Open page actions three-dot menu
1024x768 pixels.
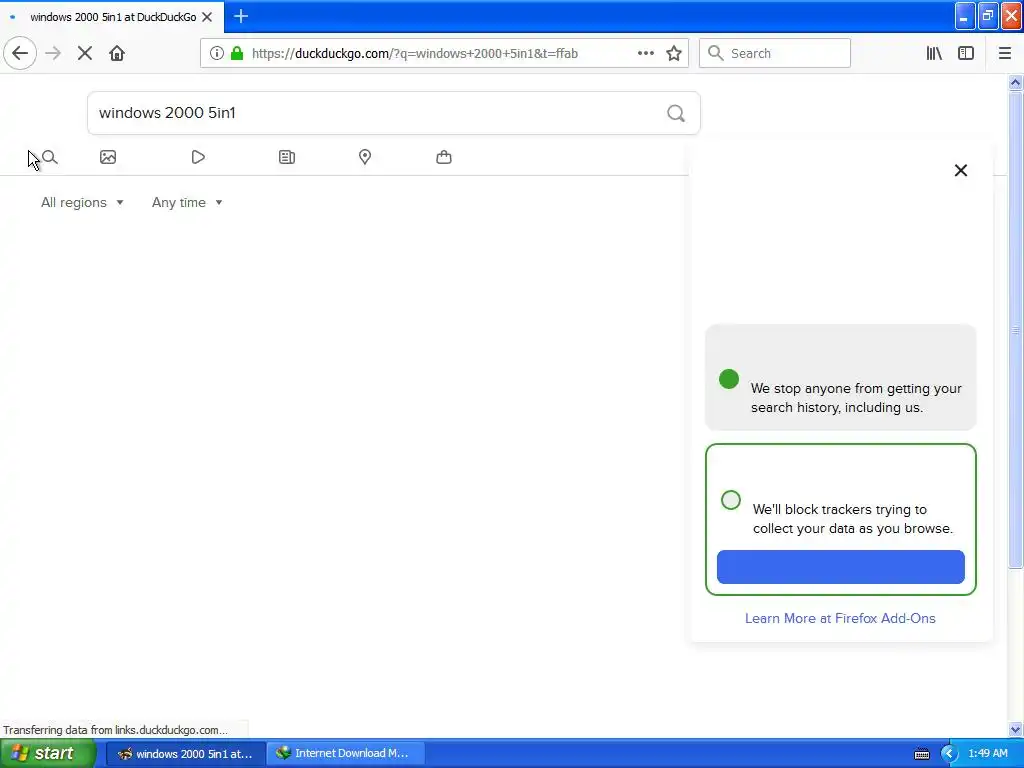(646, 54)
